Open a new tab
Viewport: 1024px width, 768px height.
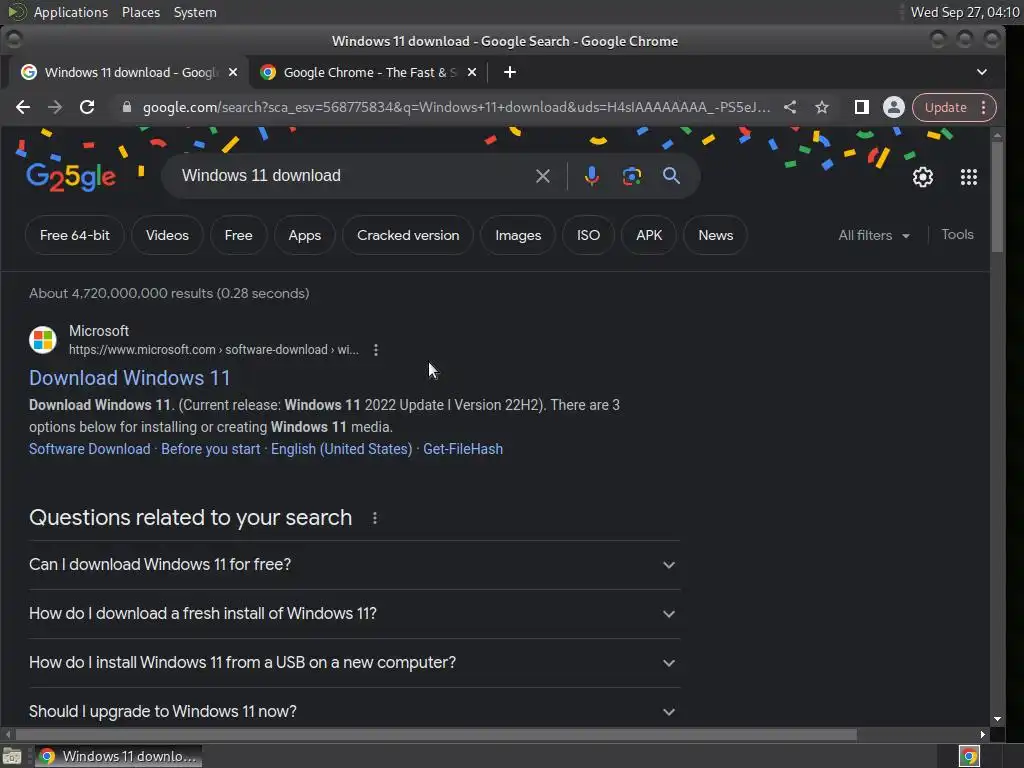[x=510, y=72]
